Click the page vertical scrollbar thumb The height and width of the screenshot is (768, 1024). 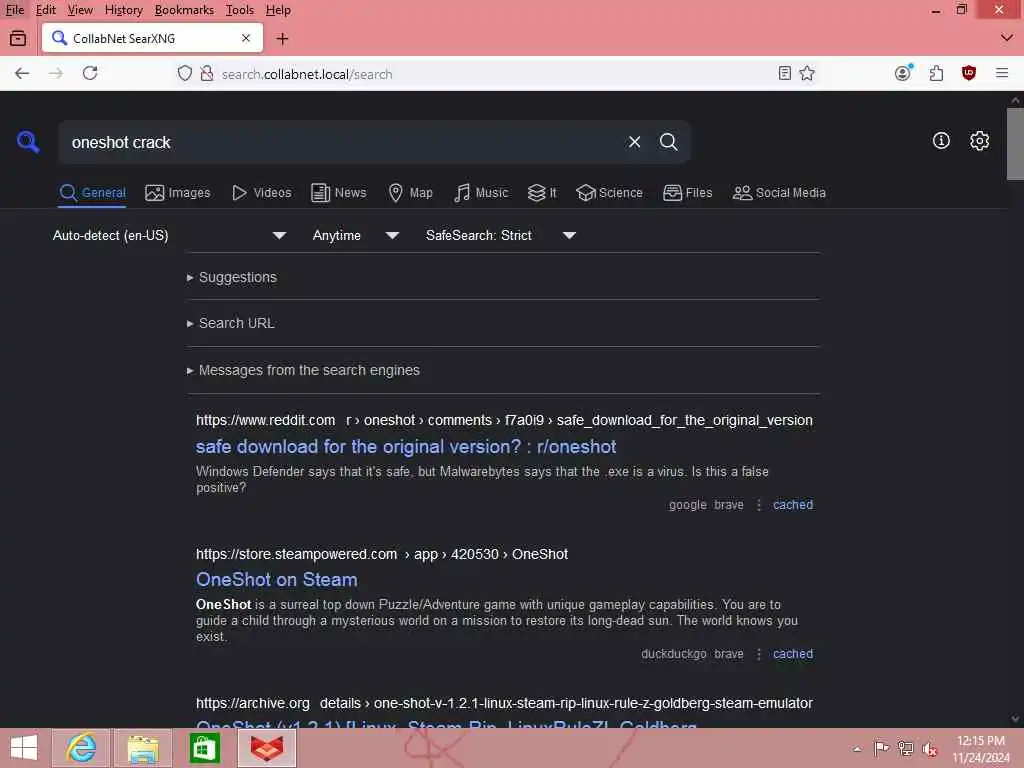click(x=1014, y=144)
